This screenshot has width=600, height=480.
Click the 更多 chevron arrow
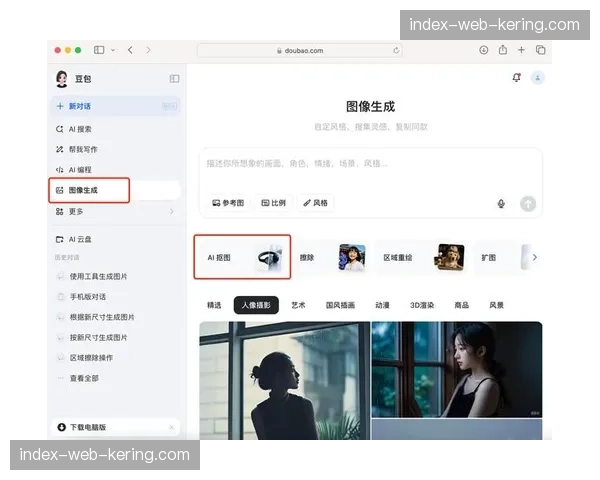coord(172,211)
